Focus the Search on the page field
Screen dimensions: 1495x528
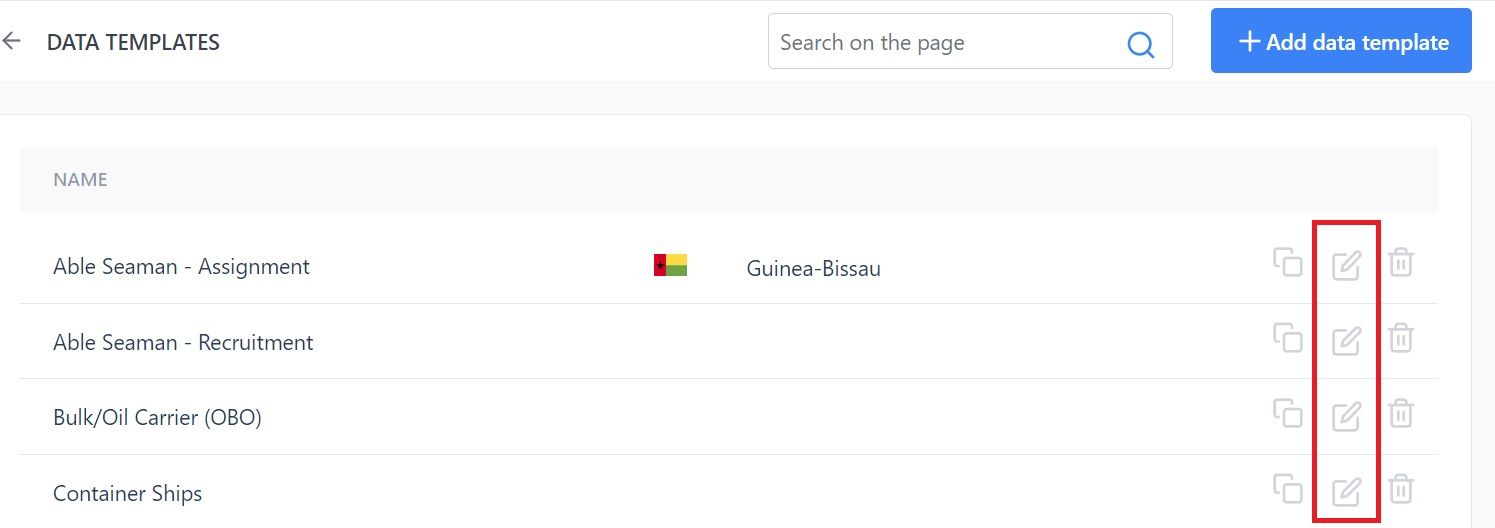[x=970, y=41]
